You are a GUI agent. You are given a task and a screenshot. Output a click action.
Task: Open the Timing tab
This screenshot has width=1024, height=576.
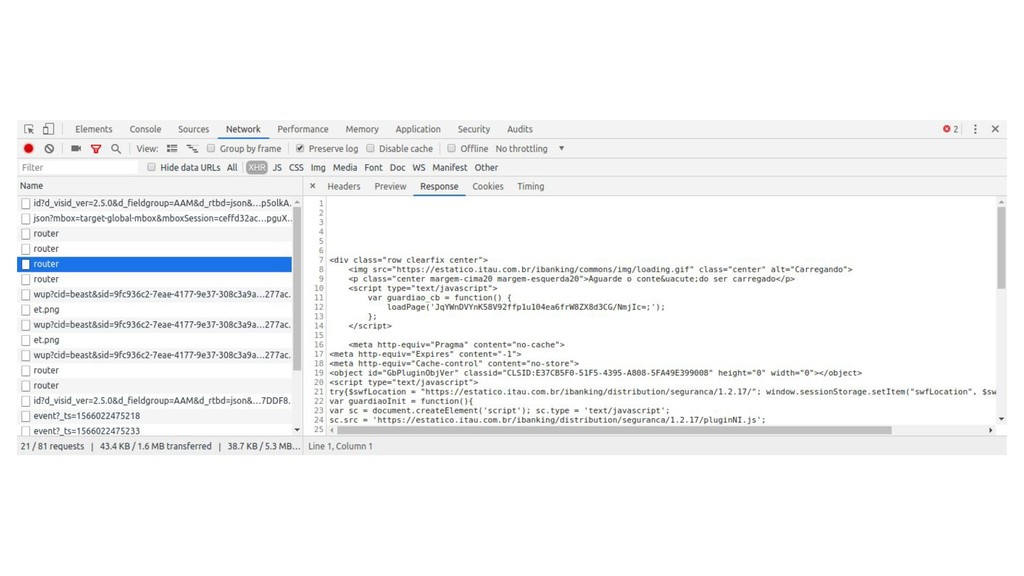click(x=530, y=187)
